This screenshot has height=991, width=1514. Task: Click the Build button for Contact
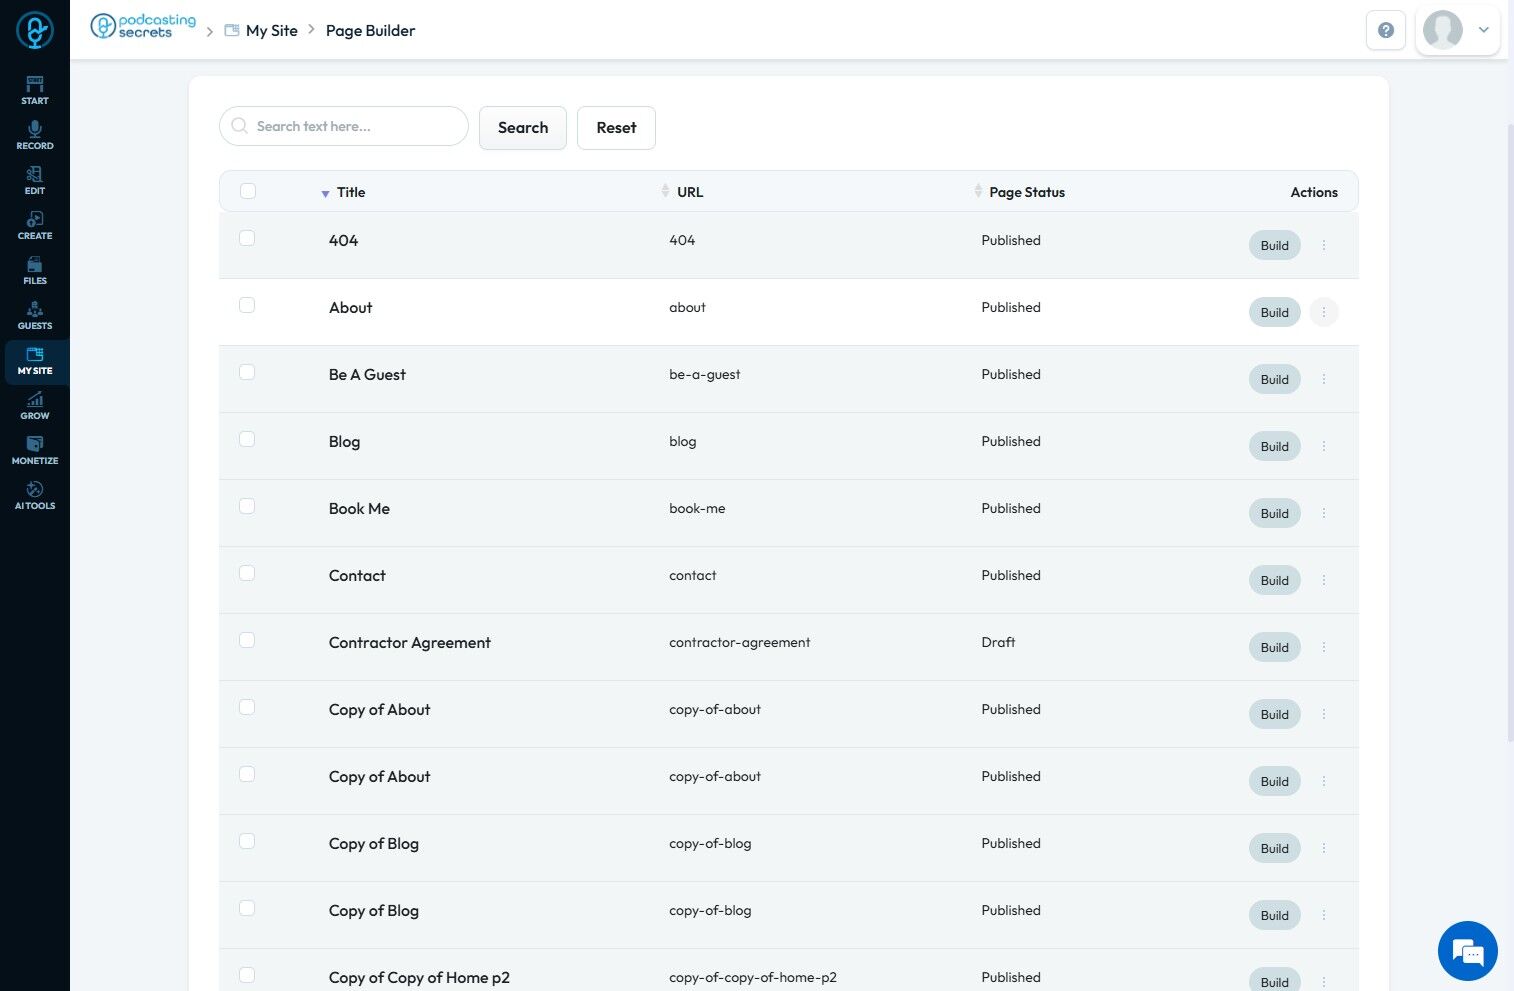coord(1274,580)
